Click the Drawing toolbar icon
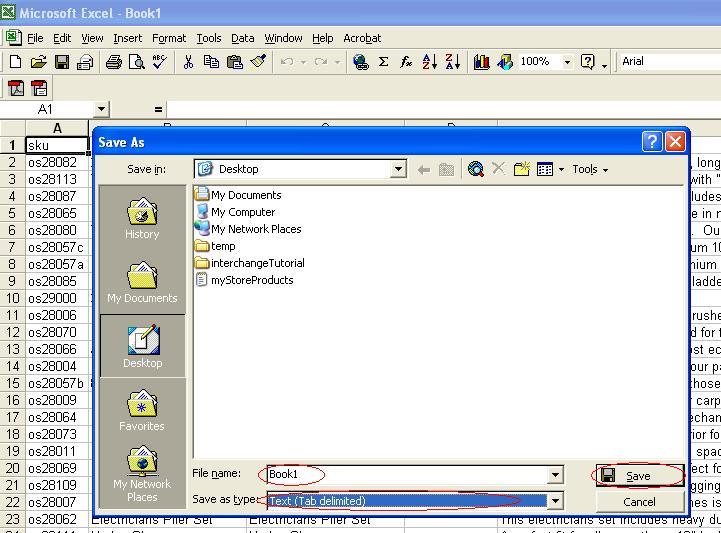The width and height of the screenshot is (721, 533). [x=504, y=62]
